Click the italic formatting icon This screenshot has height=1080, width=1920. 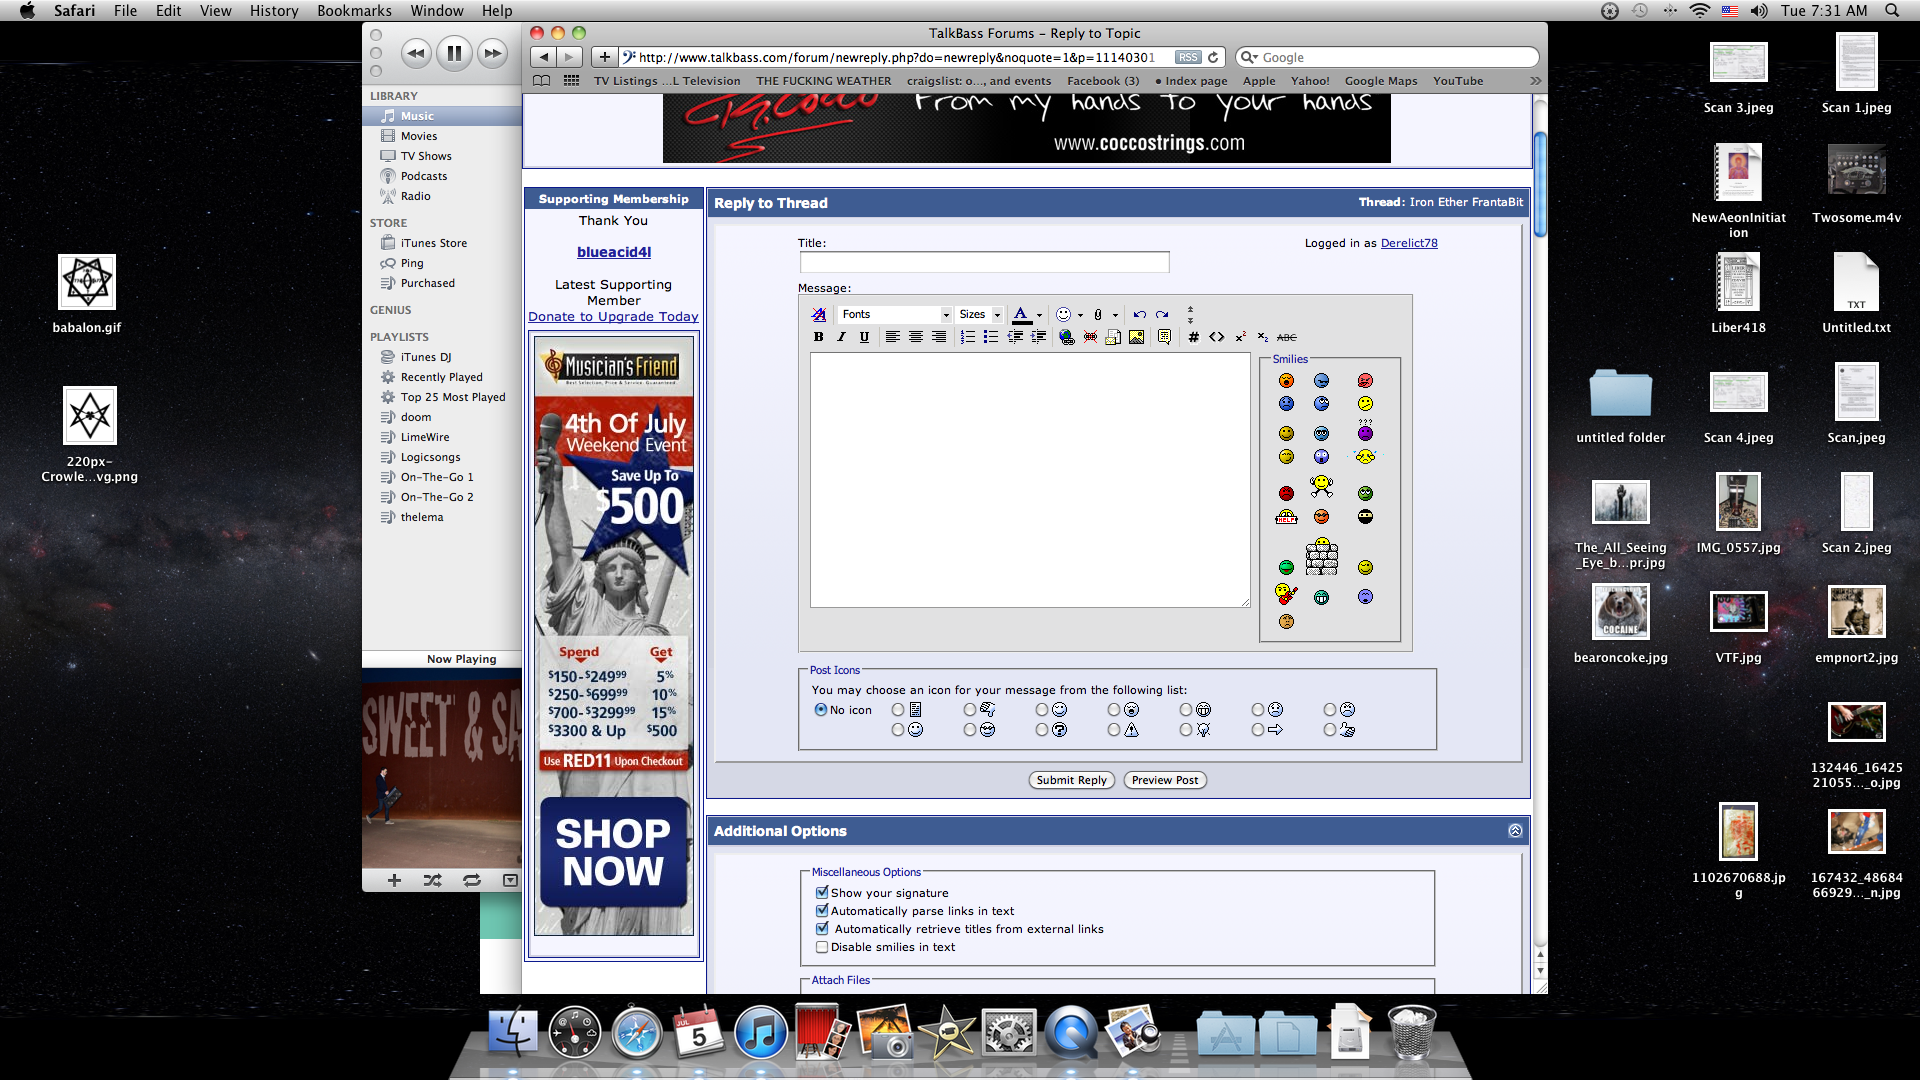point(841,337)
